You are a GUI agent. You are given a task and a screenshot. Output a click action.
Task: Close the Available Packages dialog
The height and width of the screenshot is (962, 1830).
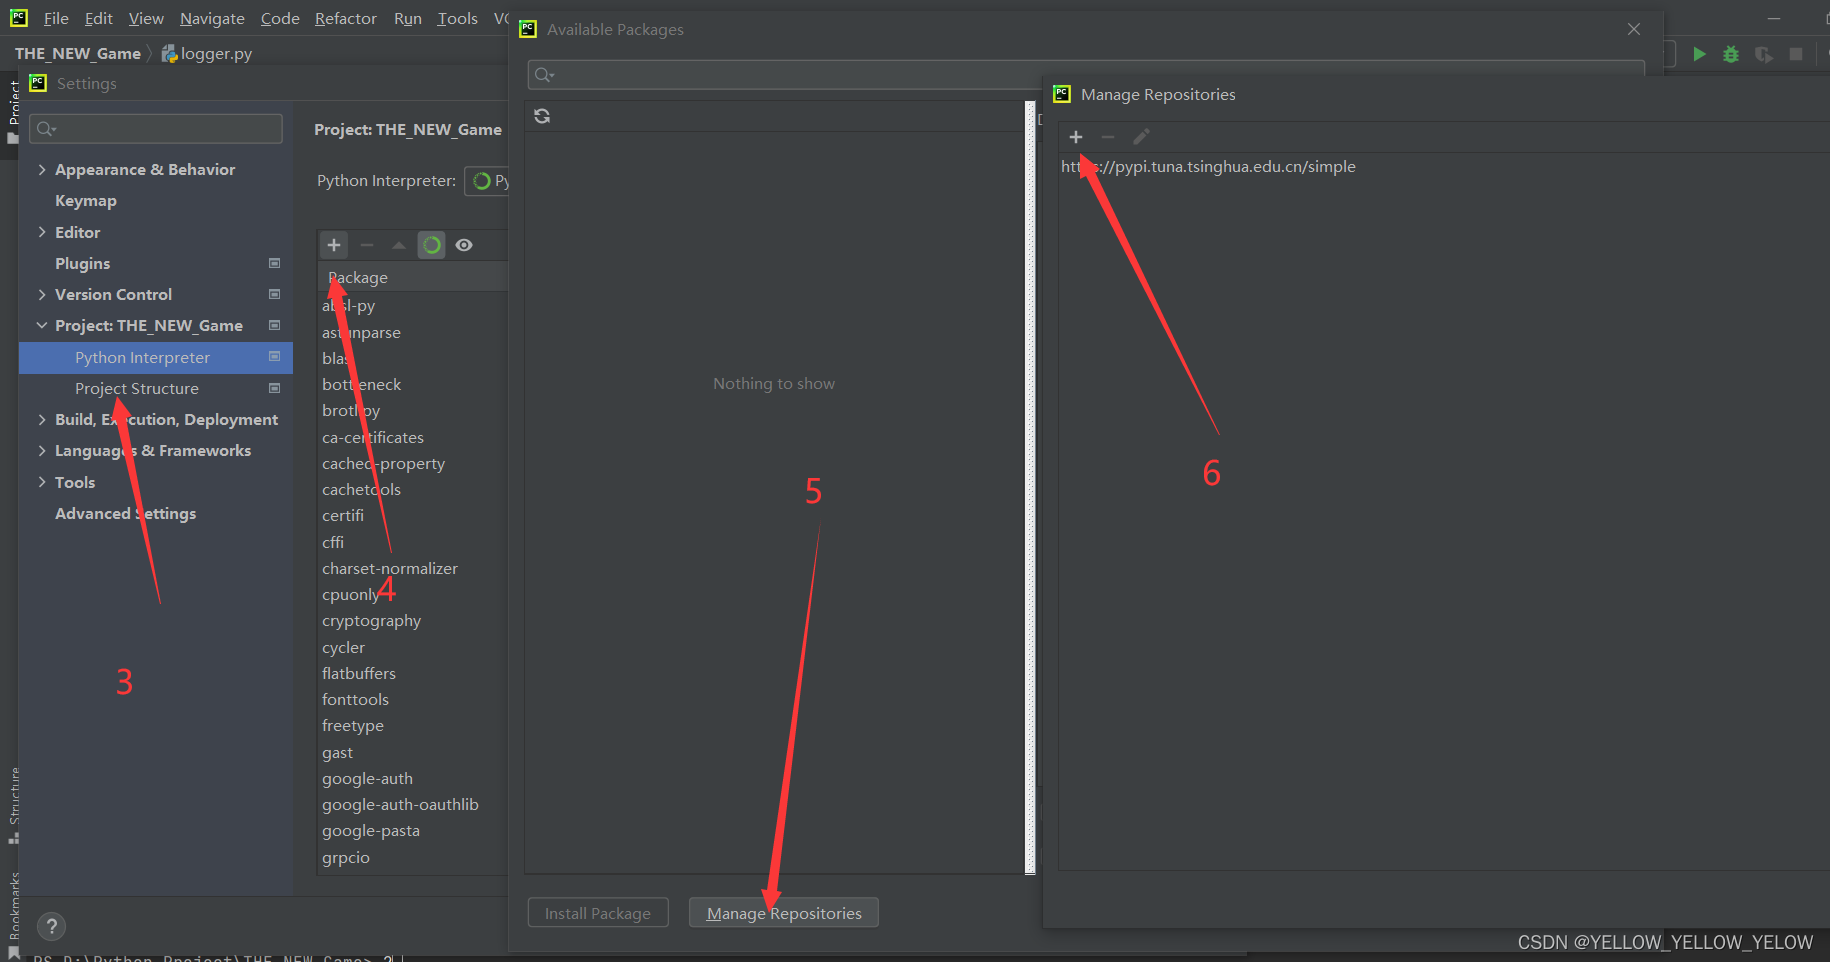pyautogui.click(x=1634, y=29)
